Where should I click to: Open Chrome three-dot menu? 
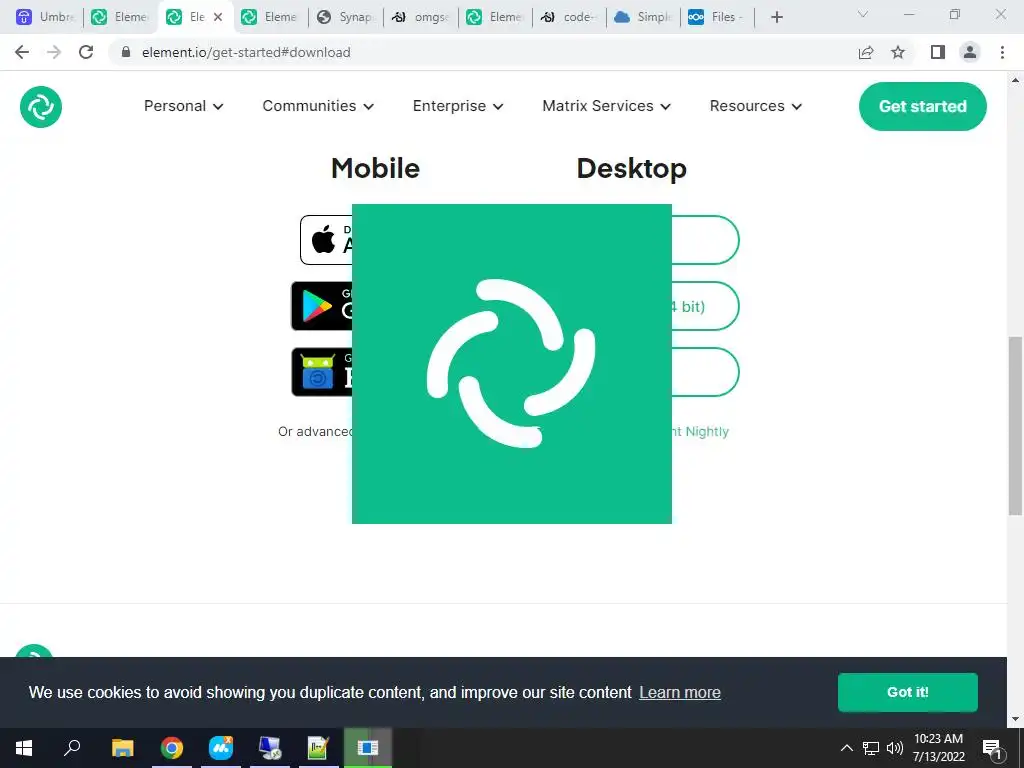pyautogui.click(x=1002, y=52)
